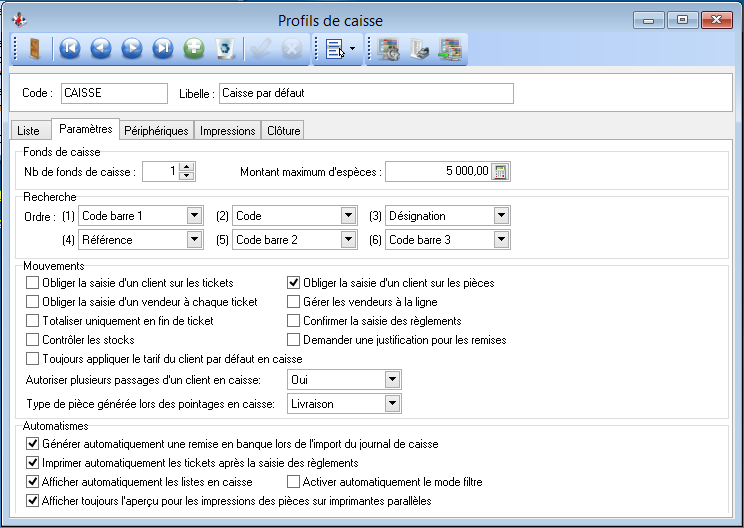Viewport: 744px width, 528px height.
Task: Toggle 'Activer automatiquement le mode filtre'
Action: [294, 482]
